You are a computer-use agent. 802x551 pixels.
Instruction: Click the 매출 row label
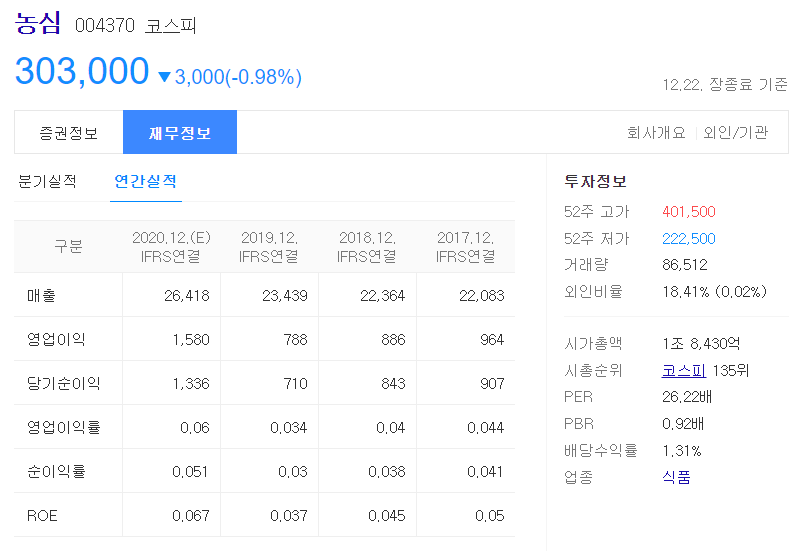[x=41, y=295]
